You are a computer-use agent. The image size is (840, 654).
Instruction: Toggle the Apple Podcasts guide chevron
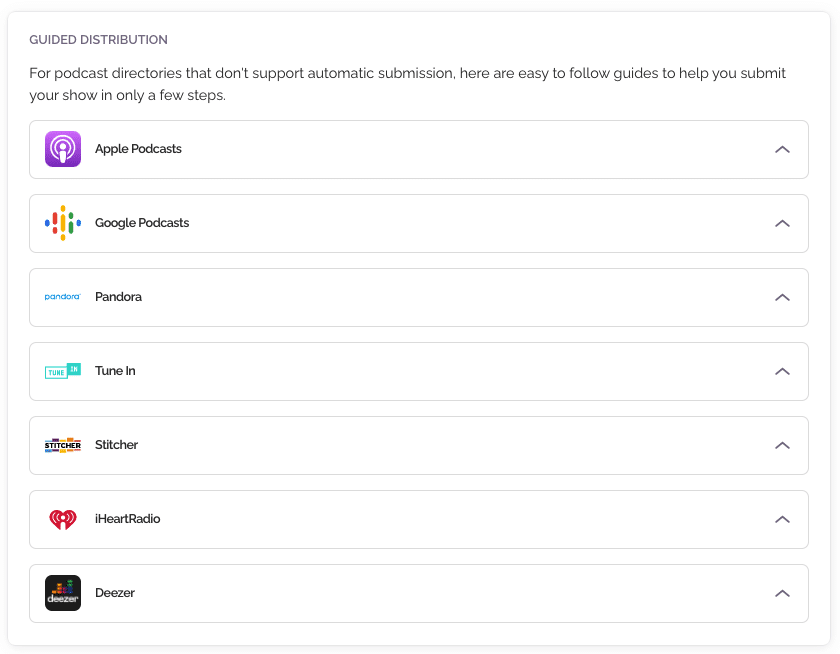point(782,149)
